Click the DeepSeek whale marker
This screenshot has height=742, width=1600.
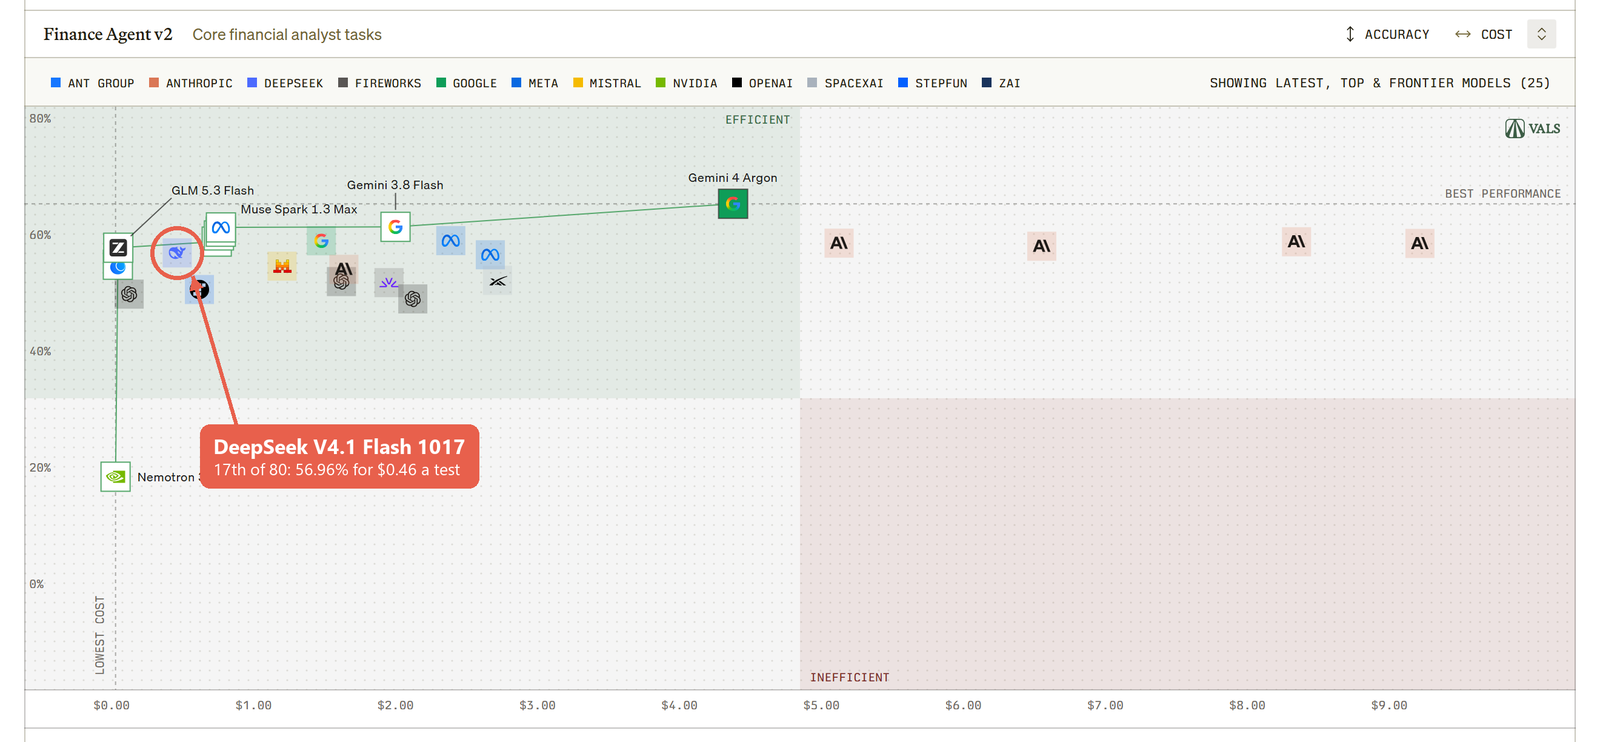point(177,253)
